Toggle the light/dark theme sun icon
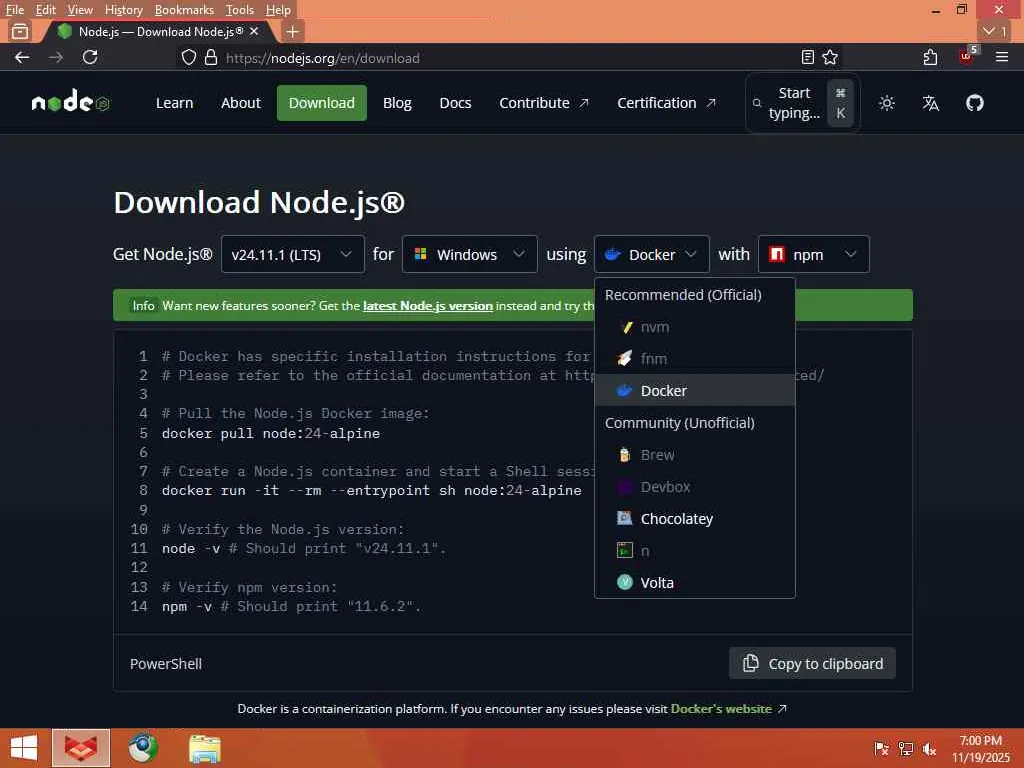Screen dimensions: 1024x768 (x=886, y=103)
